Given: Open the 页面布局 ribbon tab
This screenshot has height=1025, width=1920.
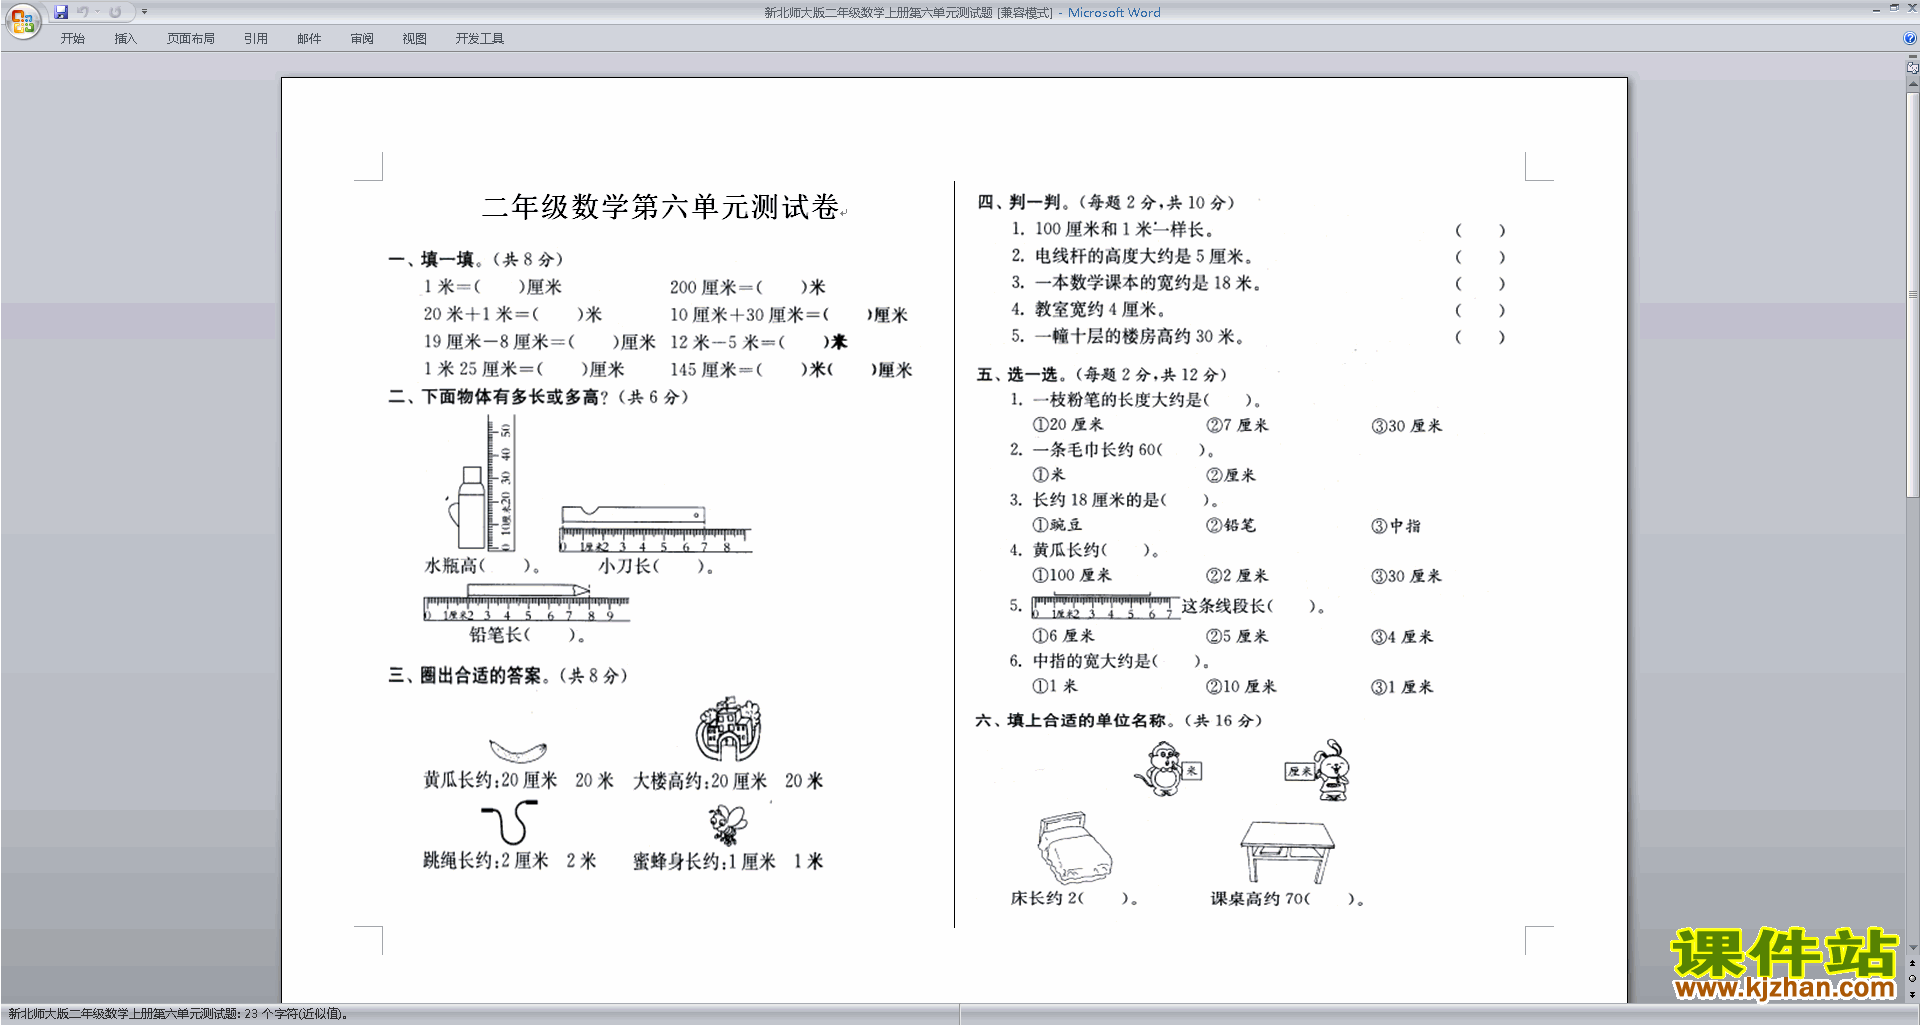Looking at the screenshot, I should pyautogui.click(x=191, y=38).
